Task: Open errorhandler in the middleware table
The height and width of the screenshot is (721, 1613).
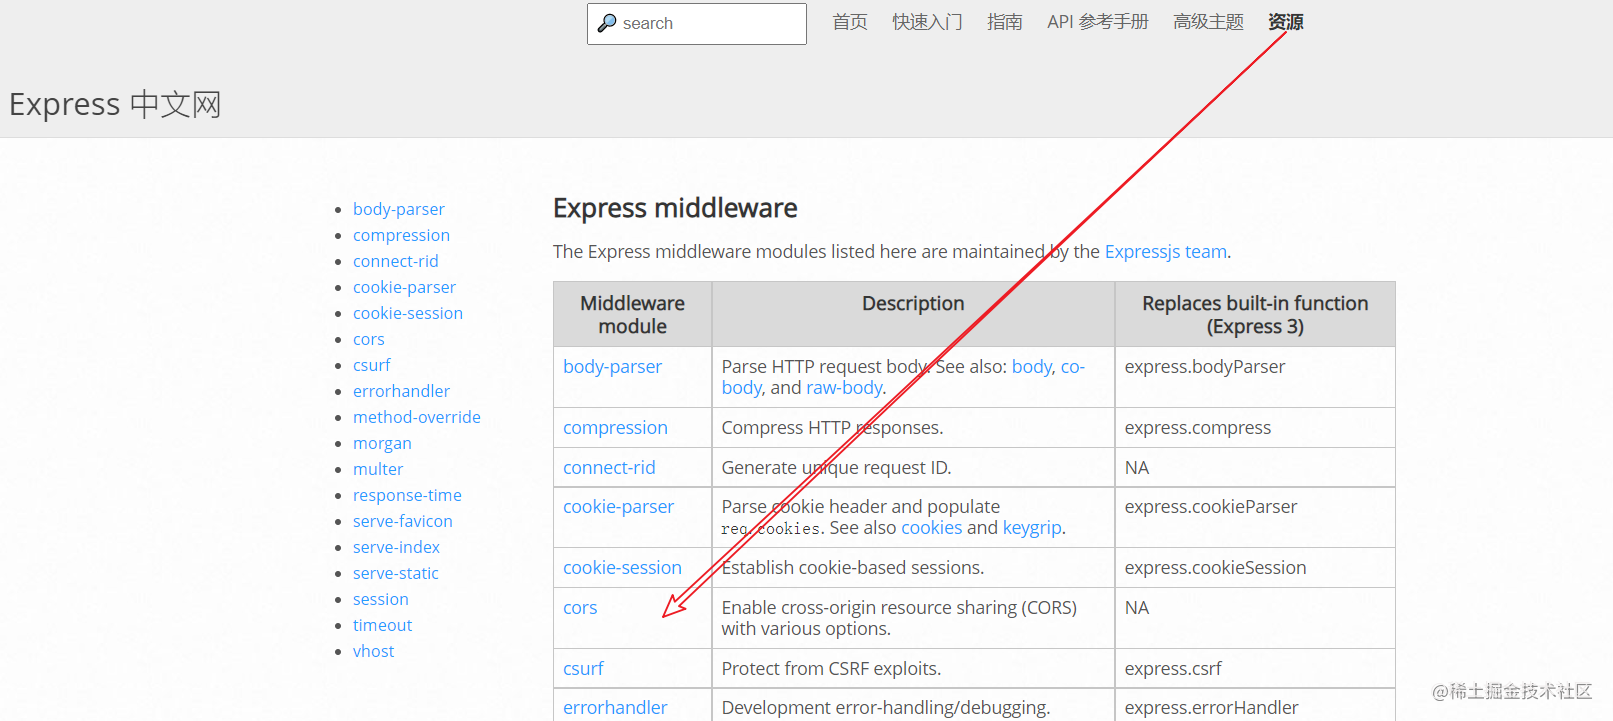Action: [x=615, y=708]
